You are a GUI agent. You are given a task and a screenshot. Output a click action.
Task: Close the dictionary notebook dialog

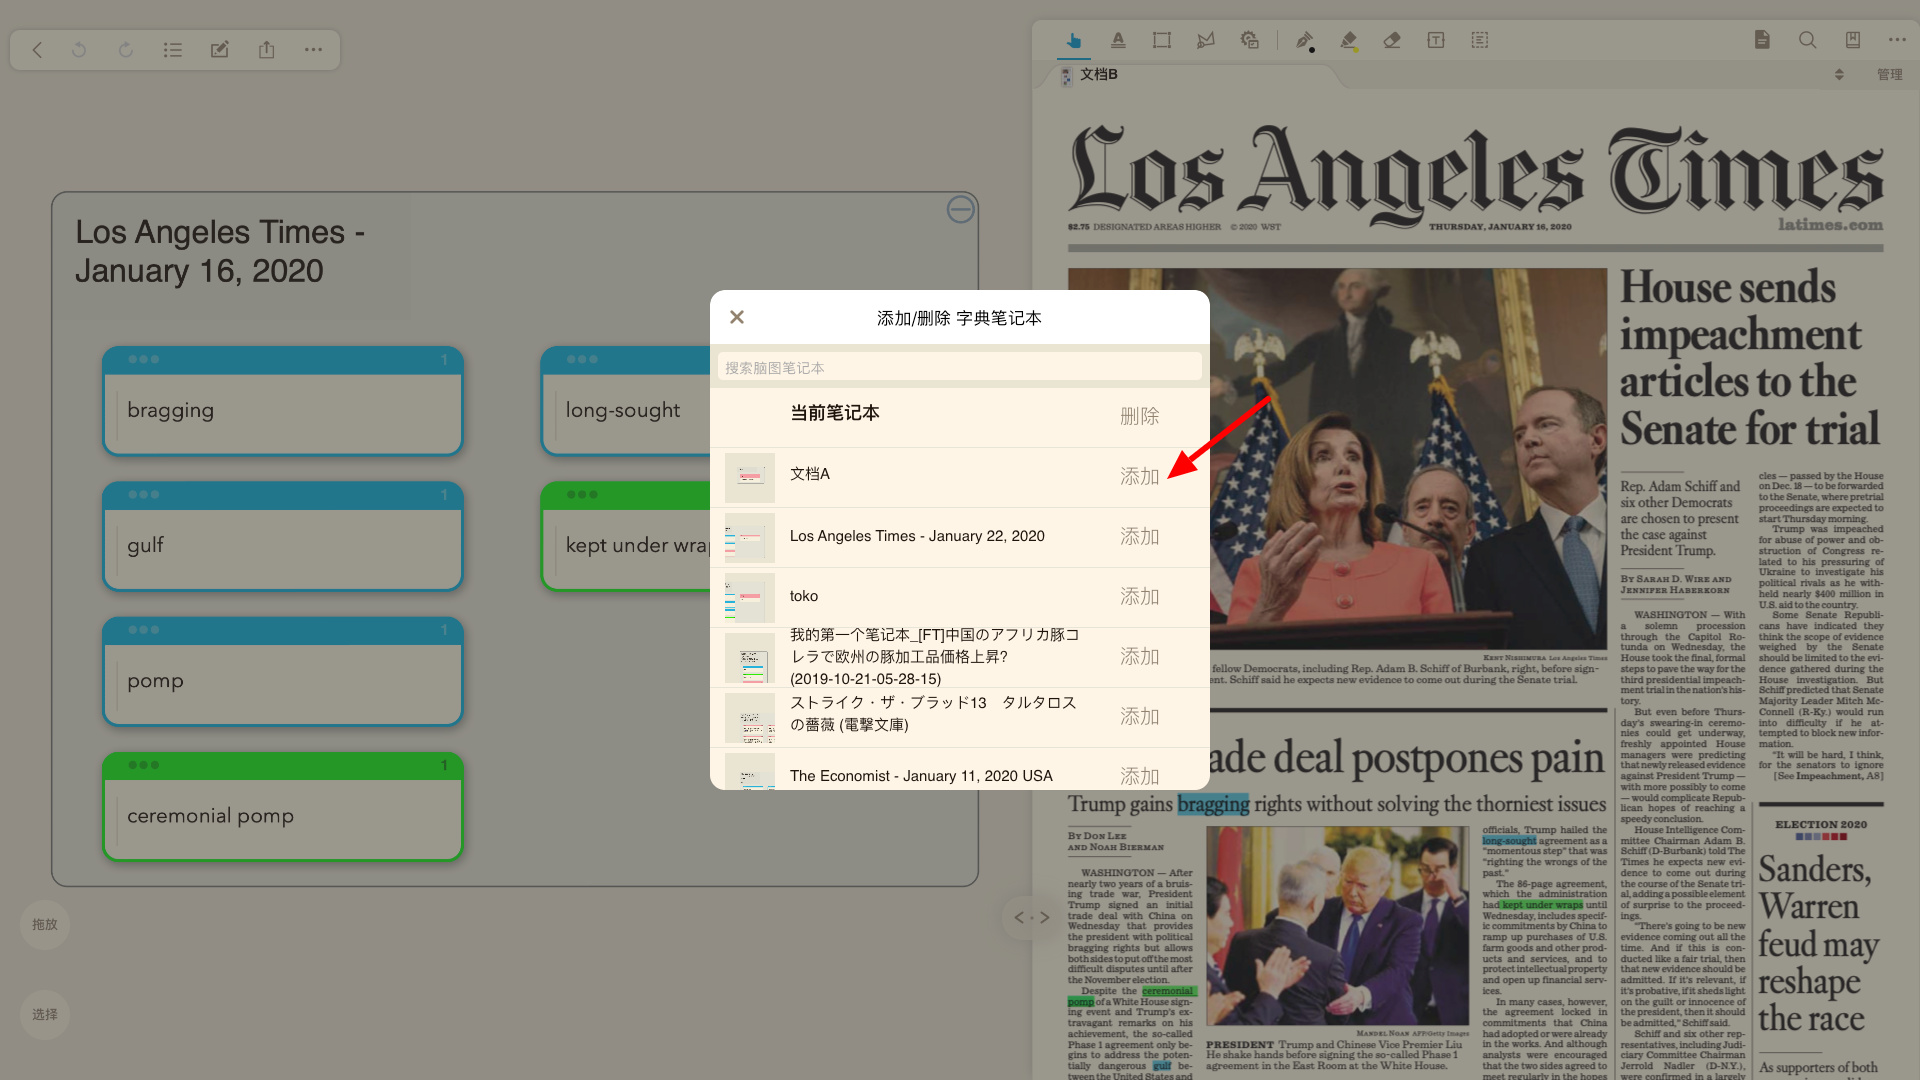pos(737,317)
